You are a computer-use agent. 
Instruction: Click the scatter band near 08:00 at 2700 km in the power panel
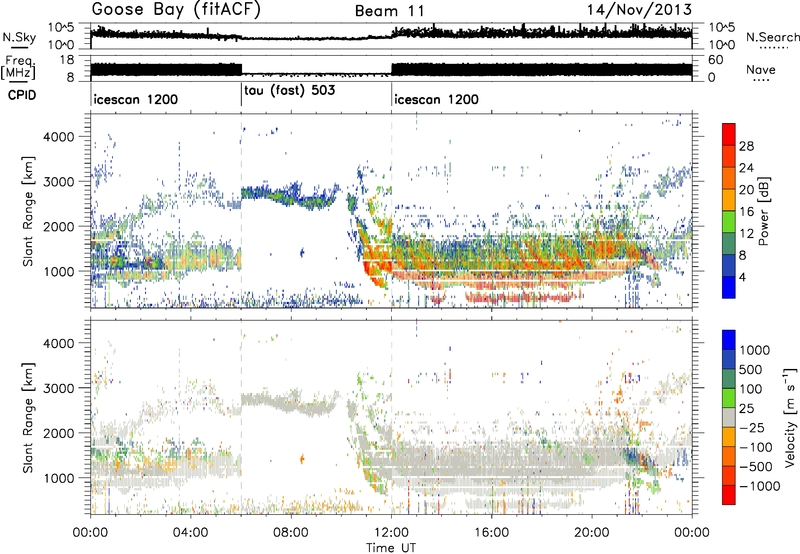291,196
